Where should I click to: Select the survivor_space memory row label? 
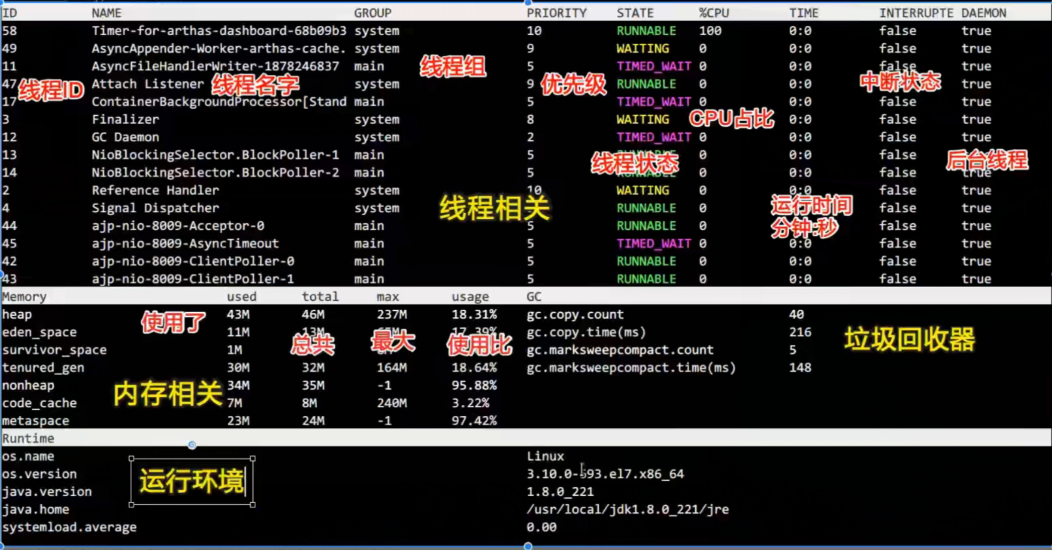coord(54,350)
